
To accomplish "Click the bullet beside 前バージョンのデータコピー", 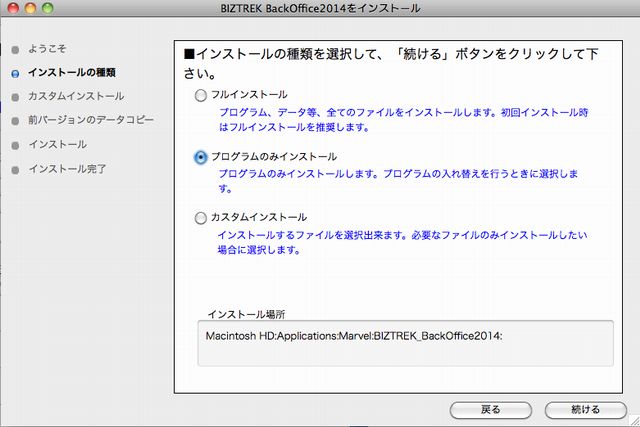I will point(13,121).
